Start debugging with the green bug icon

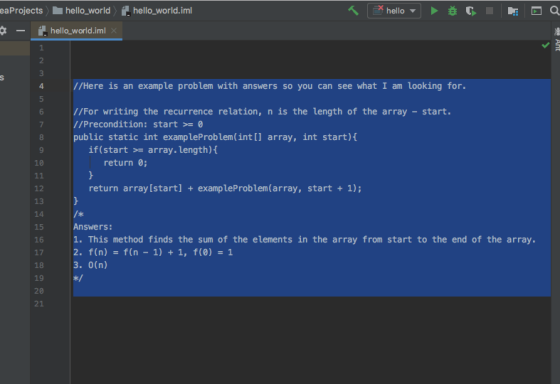pyautogui.click(x=452, y=11)
